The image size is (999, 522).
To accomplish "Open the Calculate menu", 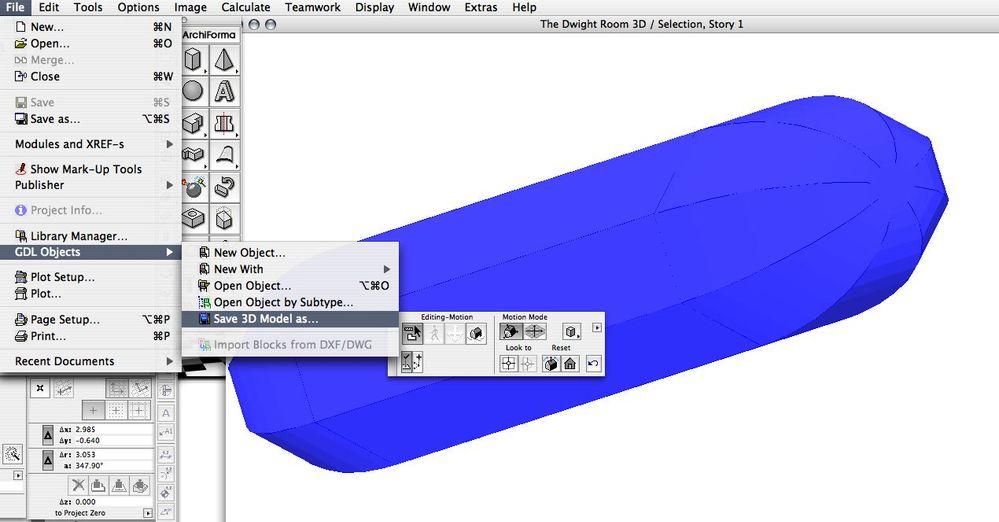I will [246, 7].
